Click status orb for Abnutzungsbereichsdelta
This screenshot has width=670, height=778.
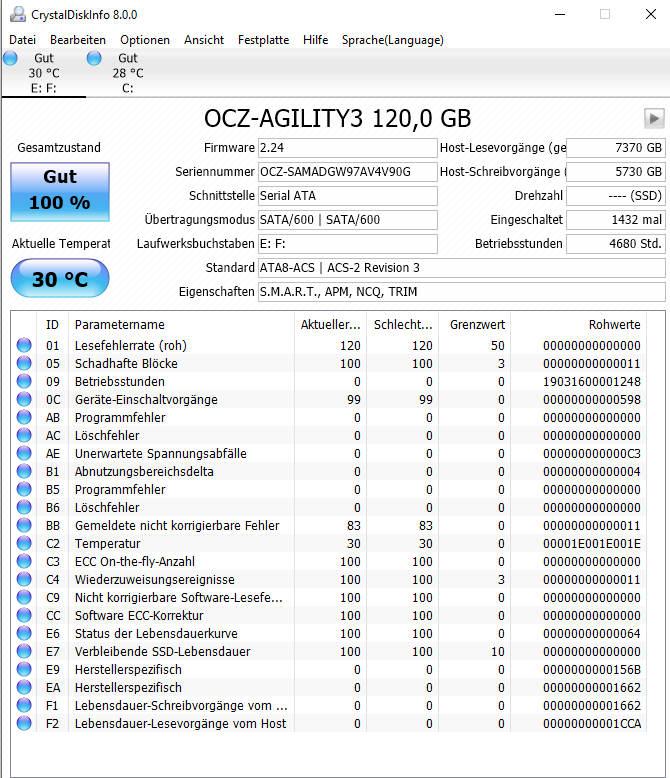tap(24, 471)
